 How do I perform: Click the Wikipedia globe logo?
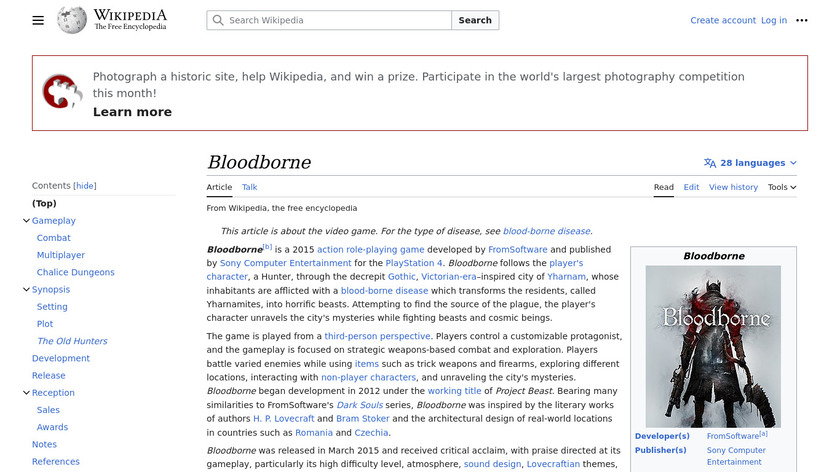72,20
